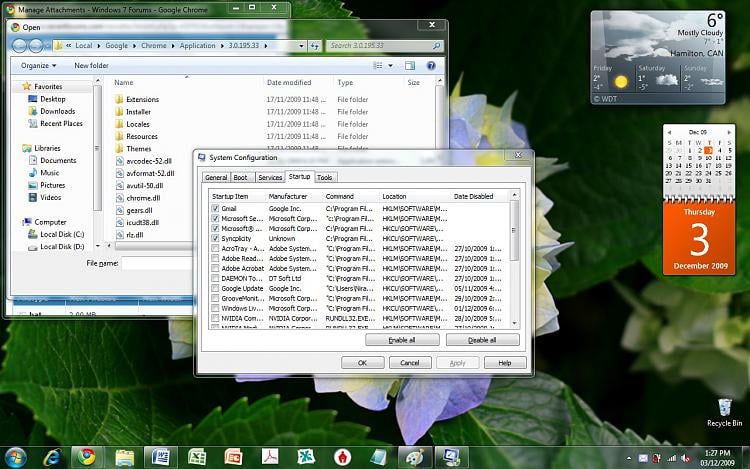Screen dimensions: 750x469
Task: Click the Disable all button
Action: pos(482,340)
